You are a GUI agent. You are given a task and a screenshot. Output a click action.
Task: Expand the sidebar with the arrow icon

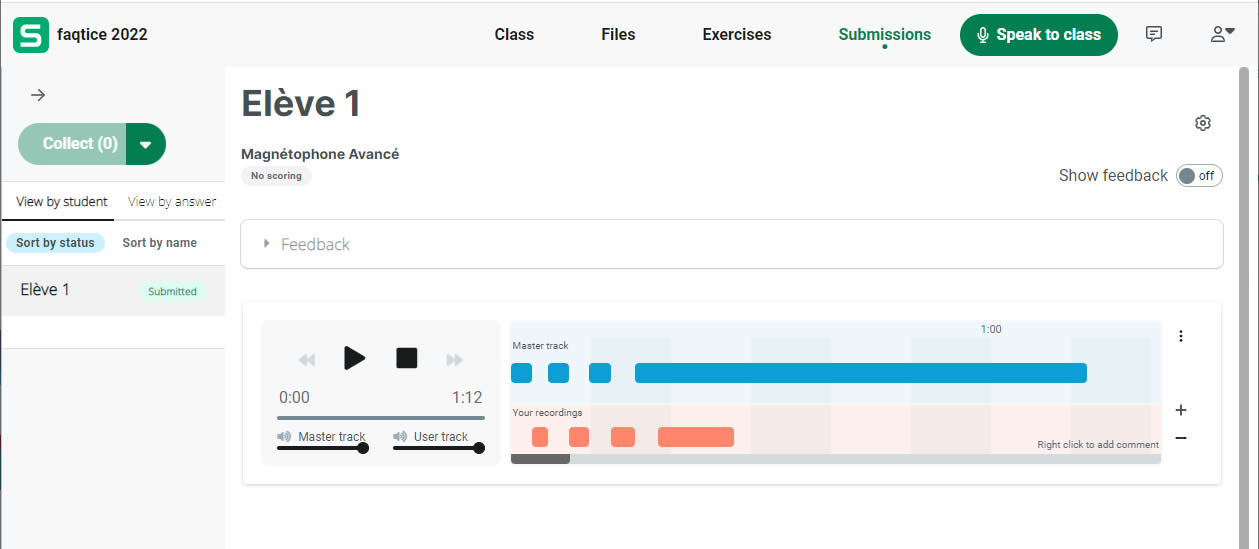(x=38, y=95)
